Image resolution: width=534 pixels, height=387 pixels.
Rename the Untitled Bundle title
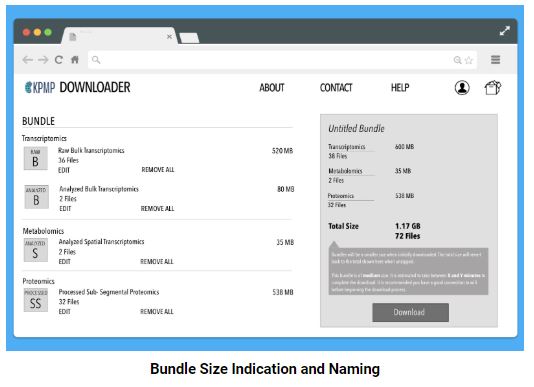click(356, 129)
